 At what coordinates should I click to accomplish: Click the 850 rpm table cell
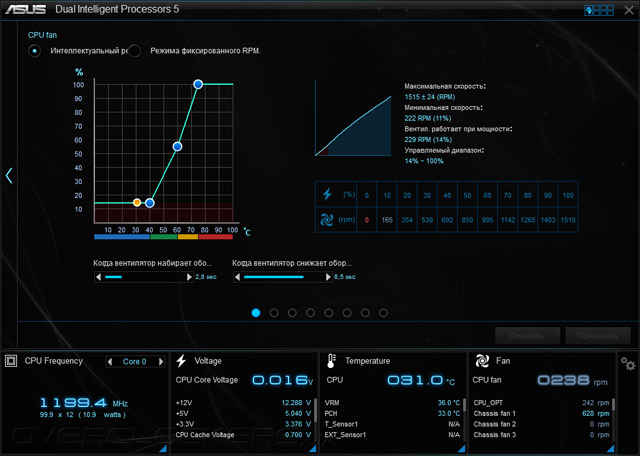click(467, 220)
